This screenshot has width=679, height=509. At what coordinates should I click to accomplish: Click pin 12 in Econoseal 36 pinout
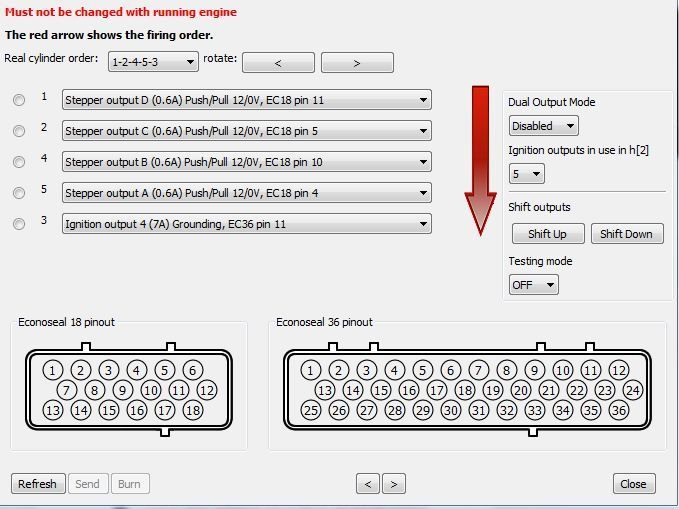pos(619,370)
